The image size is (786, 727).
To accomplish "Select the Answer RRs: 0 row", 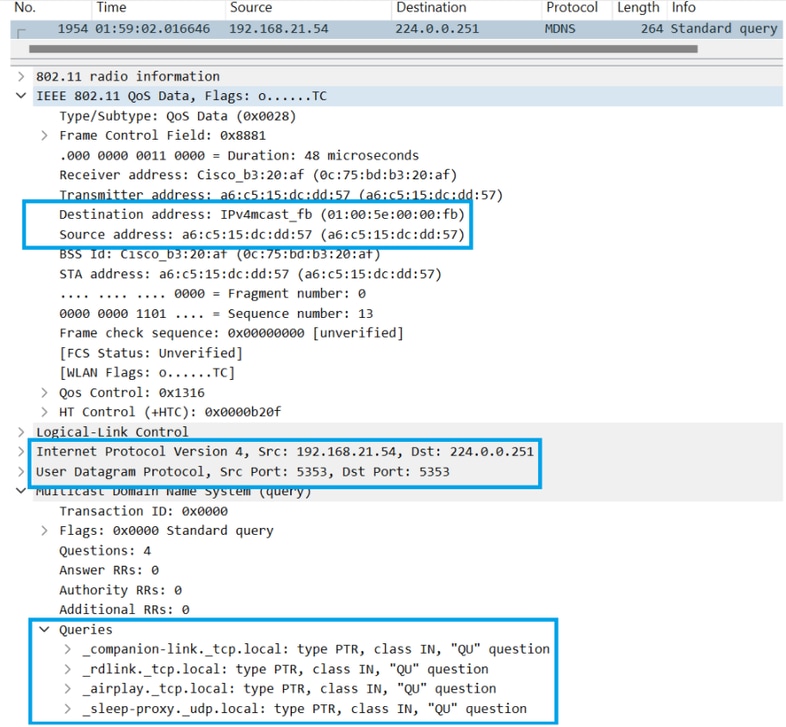I will pyautogui.click(x=109, y=571).
